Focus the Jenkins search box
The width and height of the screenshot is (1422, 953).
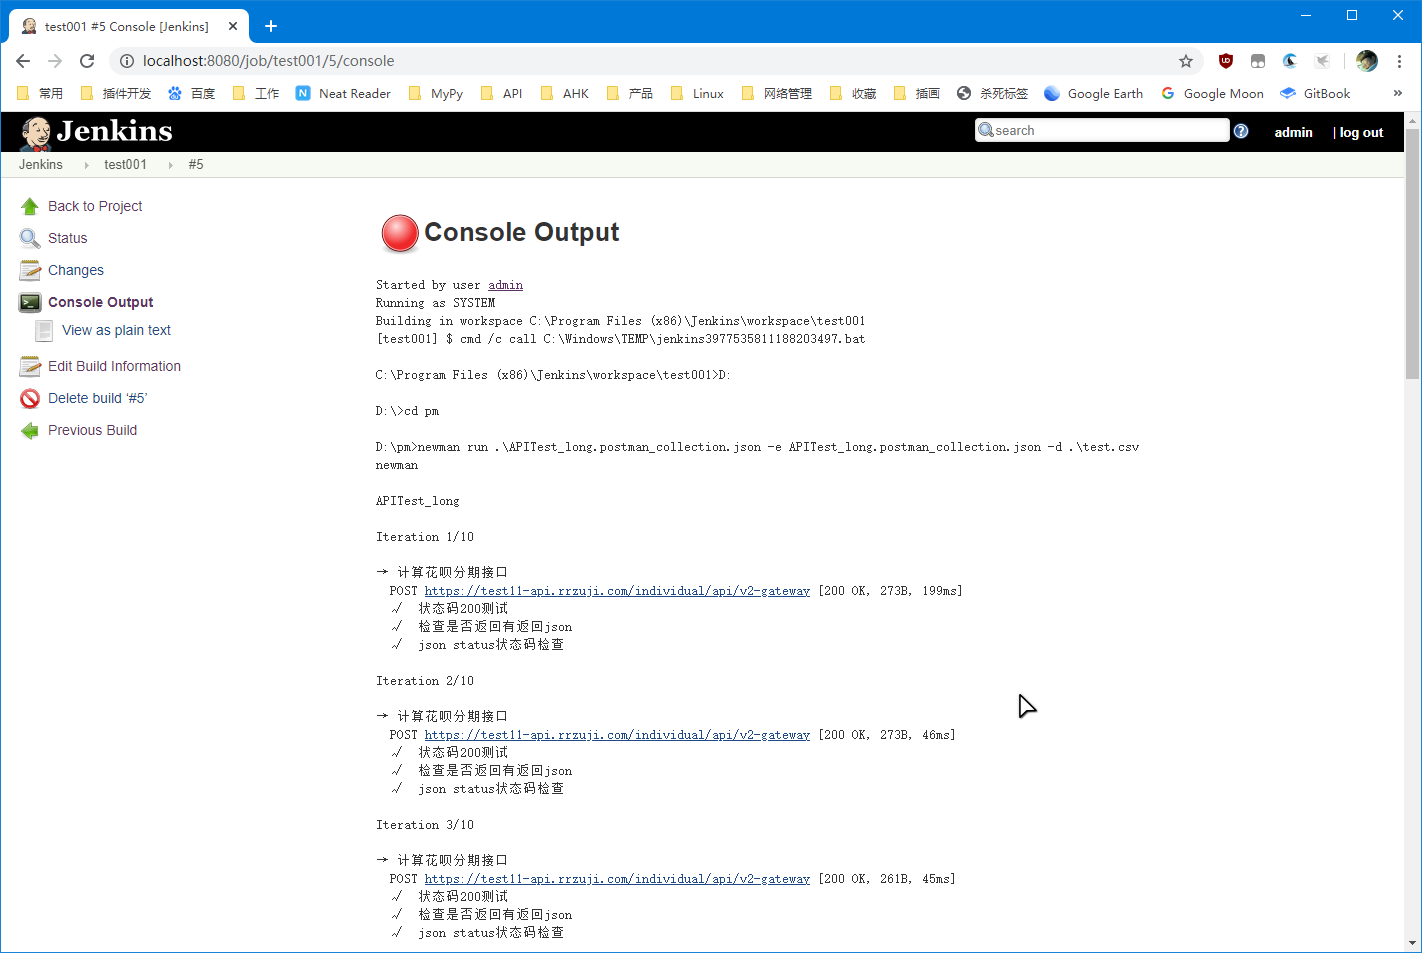pyautogui.click(x=1102, y=130)
